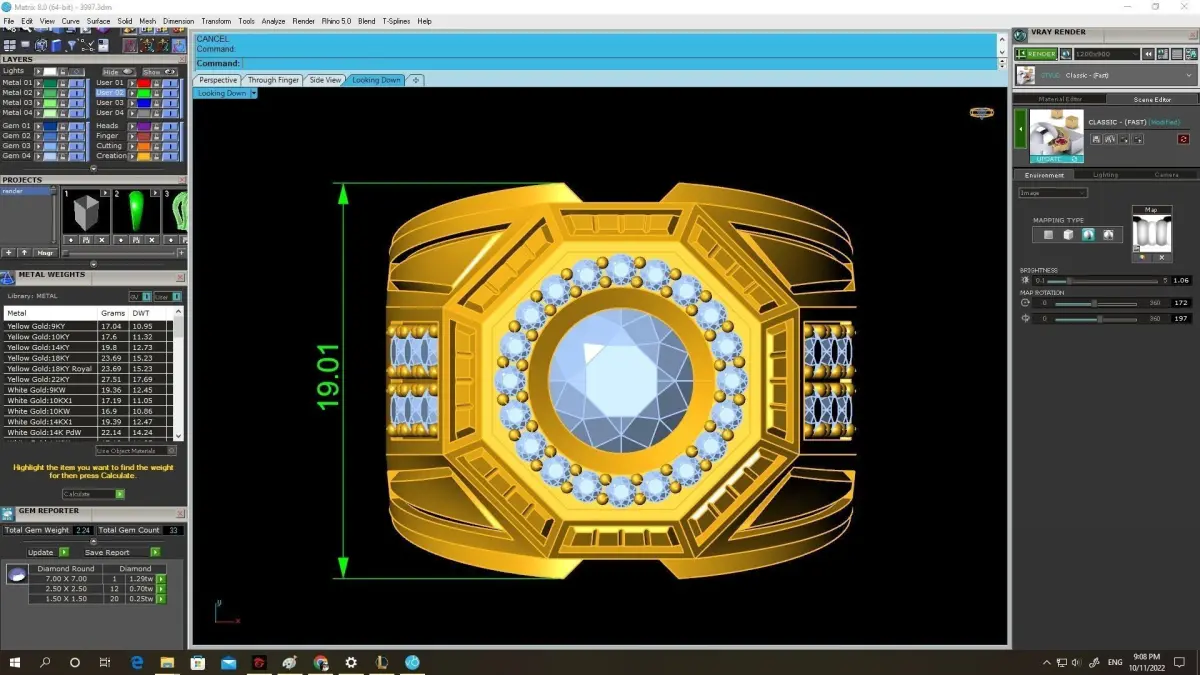
Task: Switch to the Material Editor tab
Action: pos(1060,99)
